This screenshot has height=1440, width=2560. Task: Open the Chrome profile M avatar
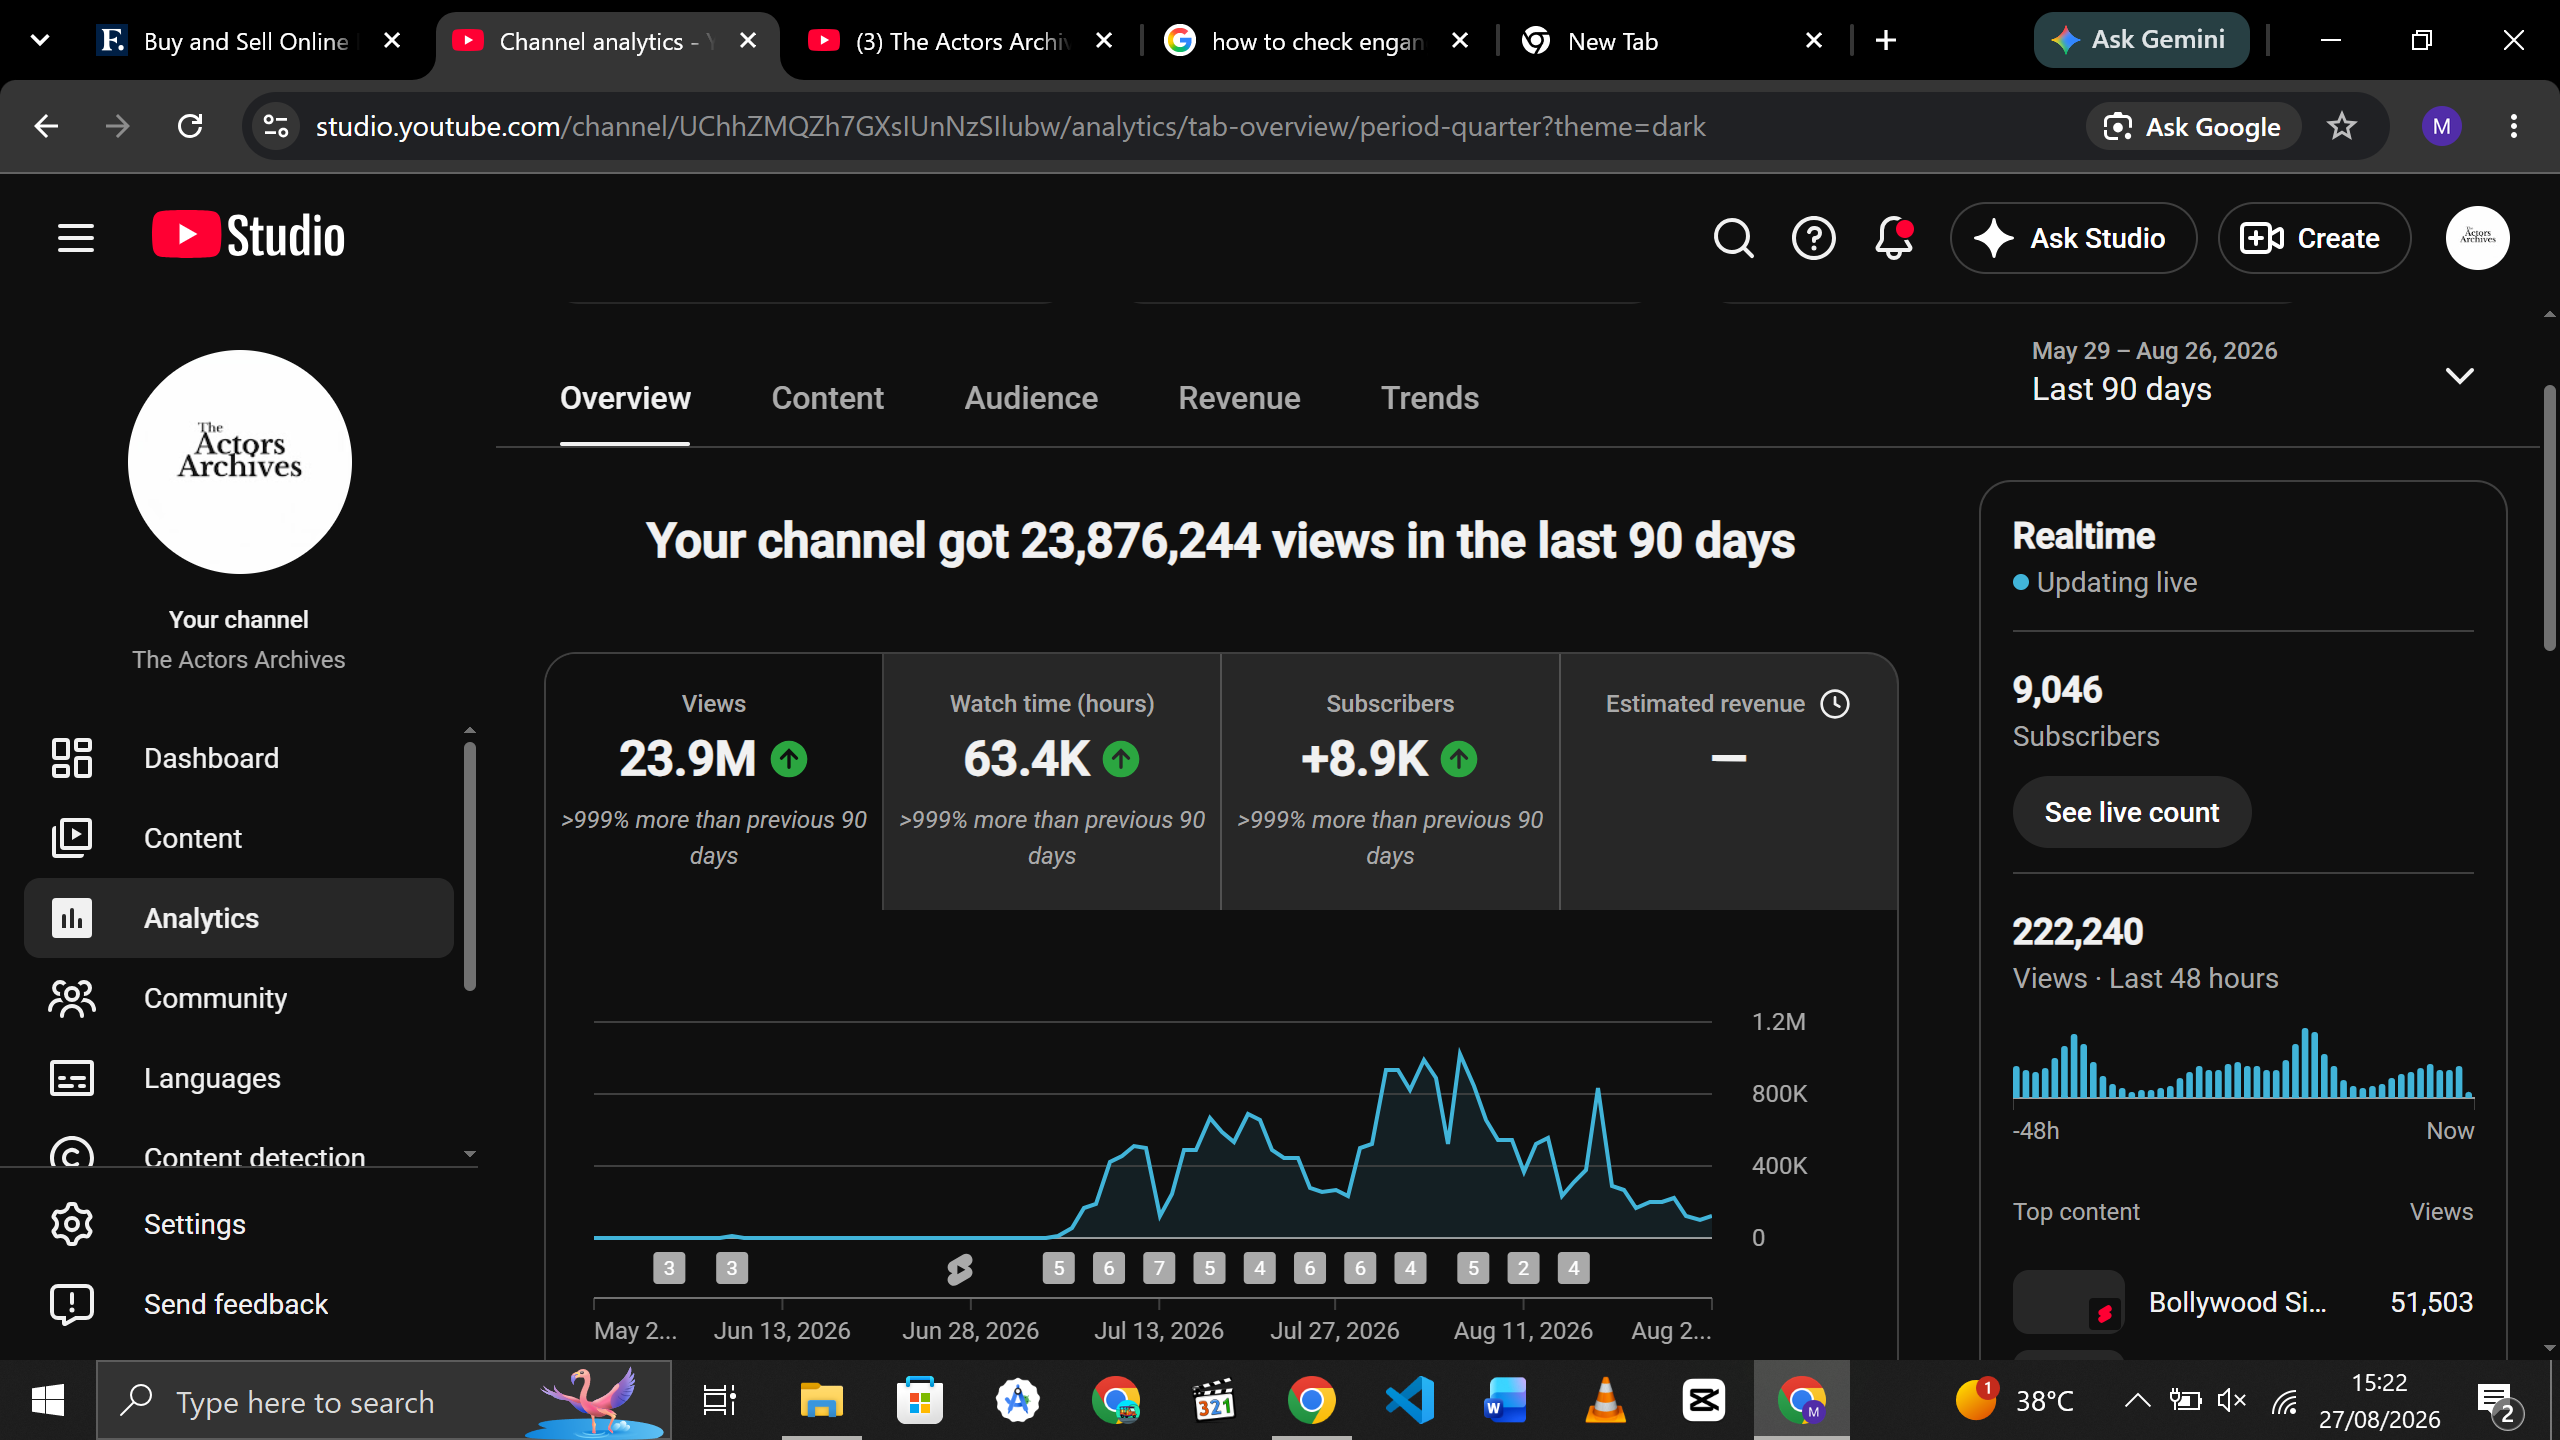coord(2441,126)
